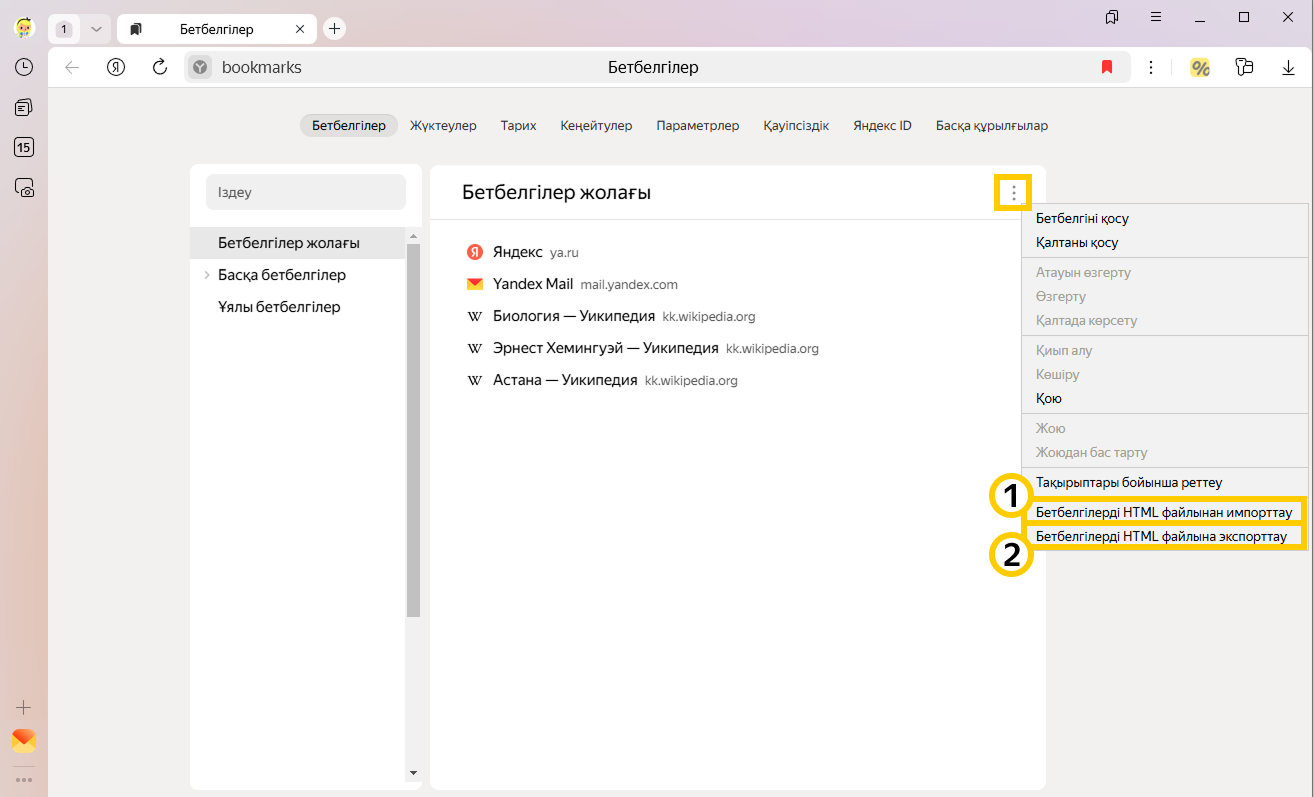Open history clock icon in sidebar
Image resolution: width=1314 pixels, height=797 pixels.
tap(24, 67)
